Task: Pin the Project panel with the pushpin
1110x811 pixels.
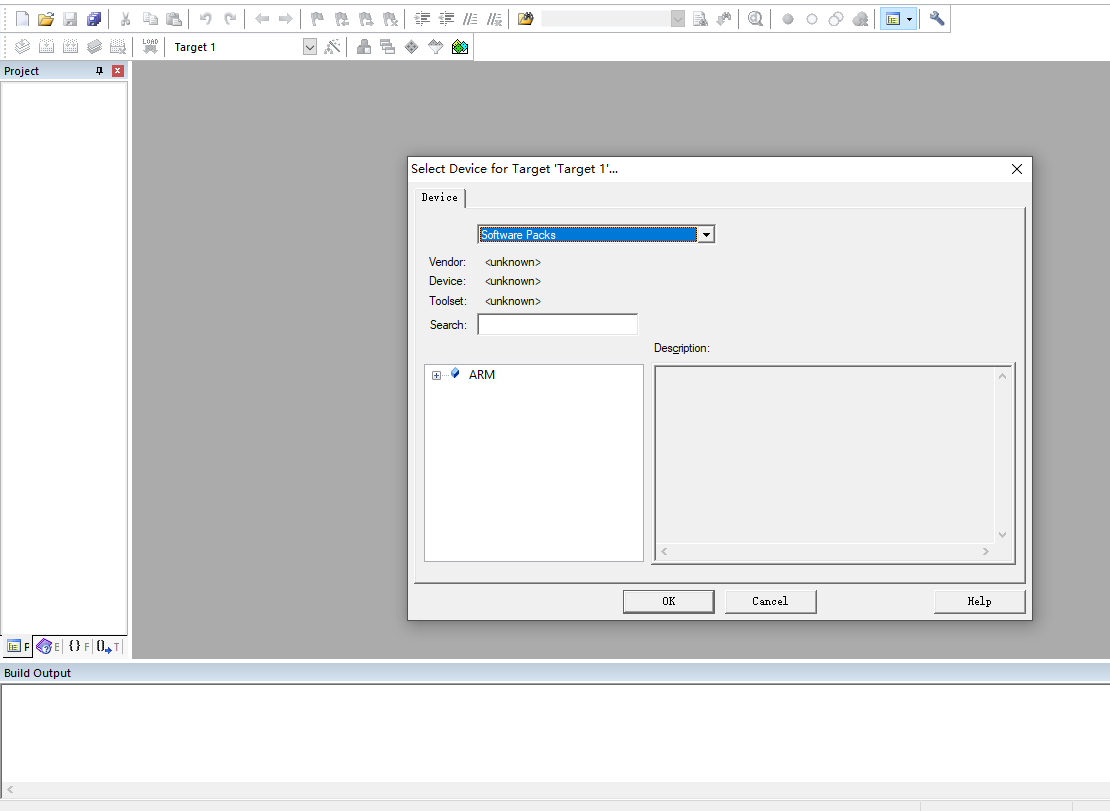Action: pos(99,71)
